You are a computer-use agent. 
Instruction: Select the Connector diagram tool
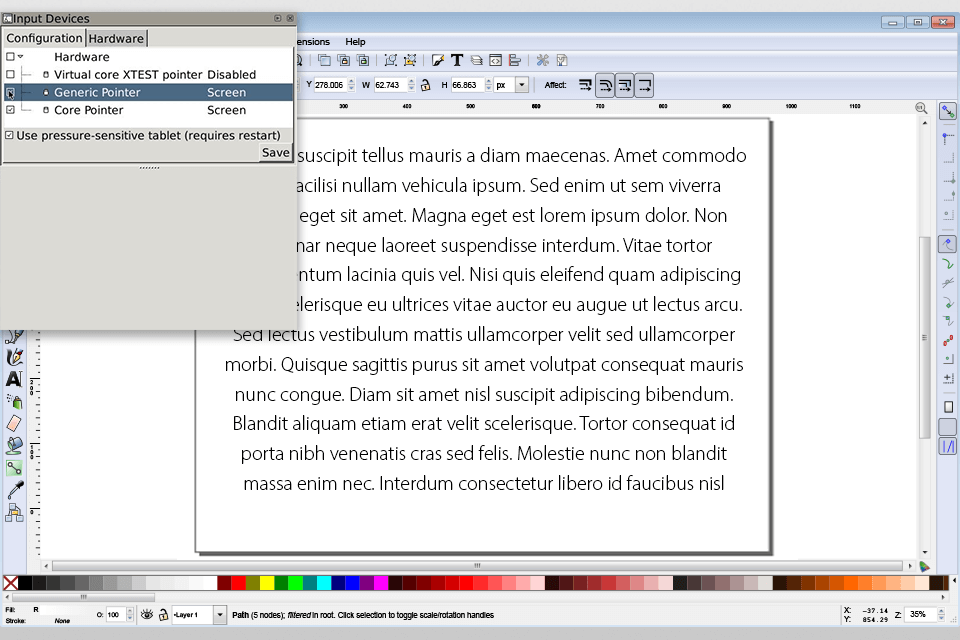14,512
